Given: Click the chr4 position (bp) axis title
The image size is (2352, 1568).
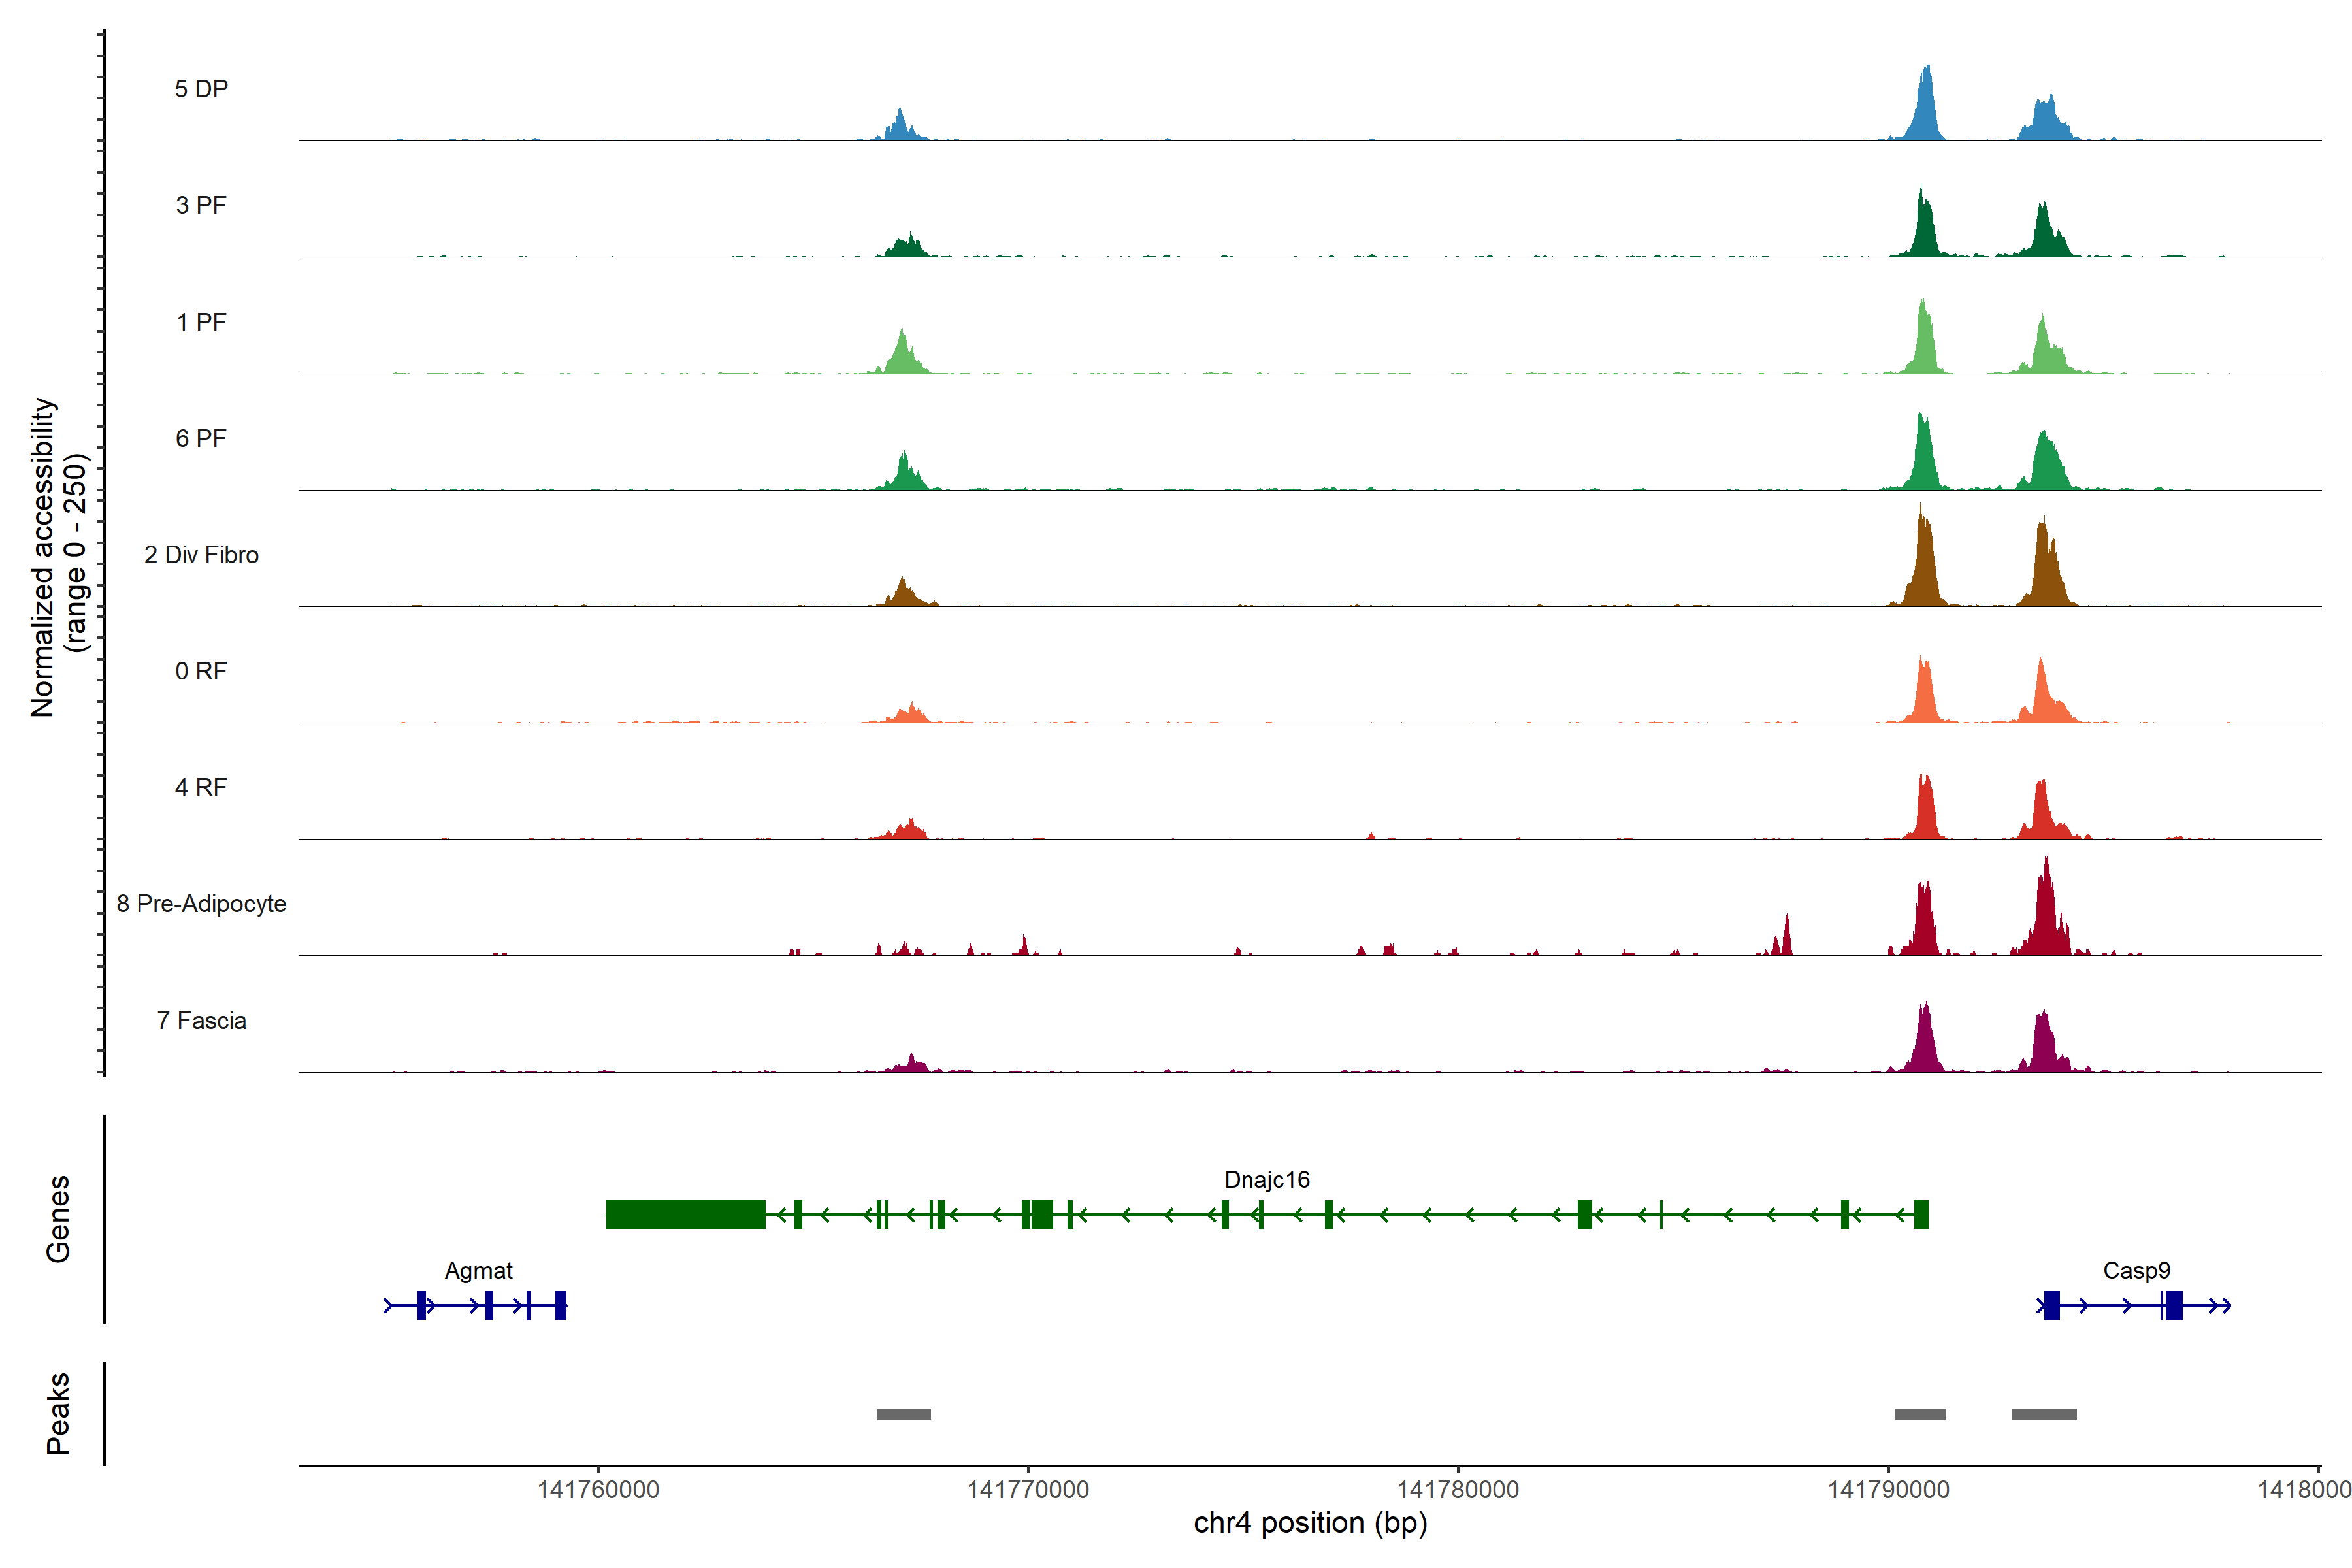Looking at the screenshot, I should click(1310, 1523).
